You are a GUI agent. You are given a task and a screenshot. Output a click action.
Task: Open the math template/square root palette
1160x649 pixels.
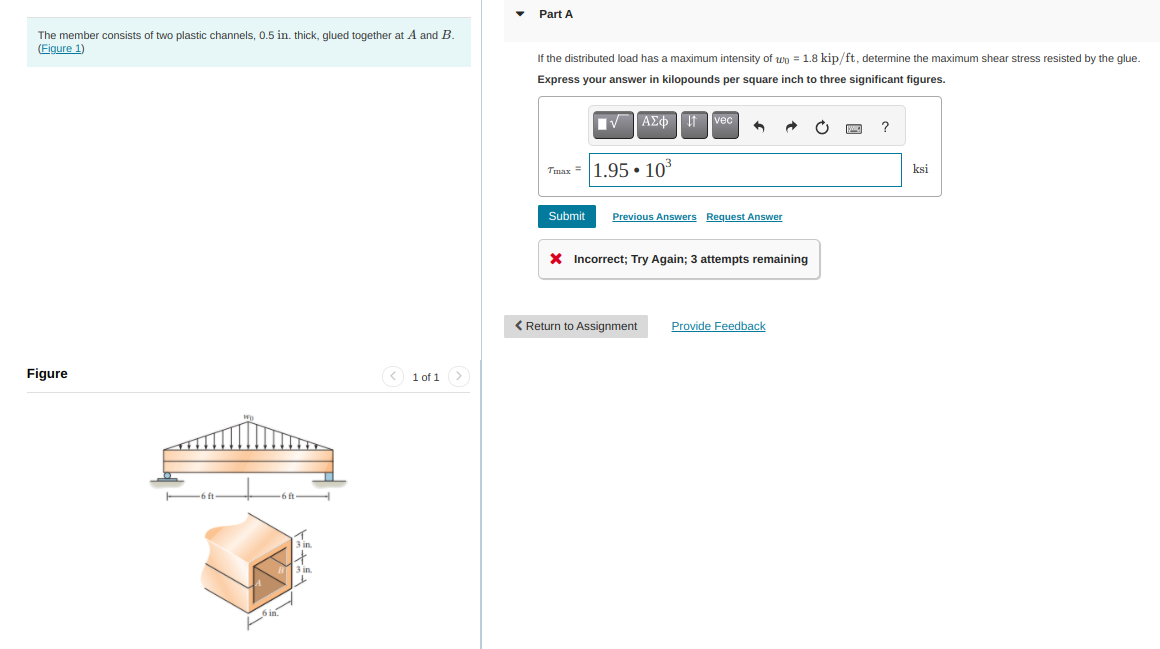click(613, 124)
